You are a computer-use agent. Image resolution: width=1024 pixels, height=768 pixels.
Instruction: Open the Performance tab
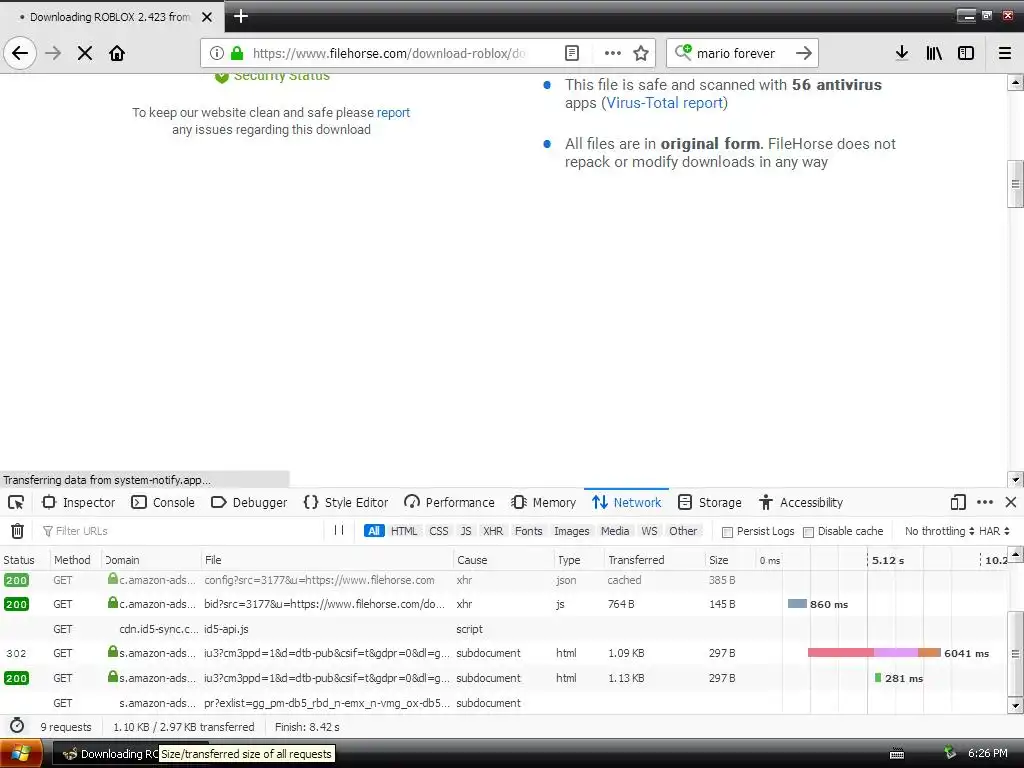click(449, 502)
